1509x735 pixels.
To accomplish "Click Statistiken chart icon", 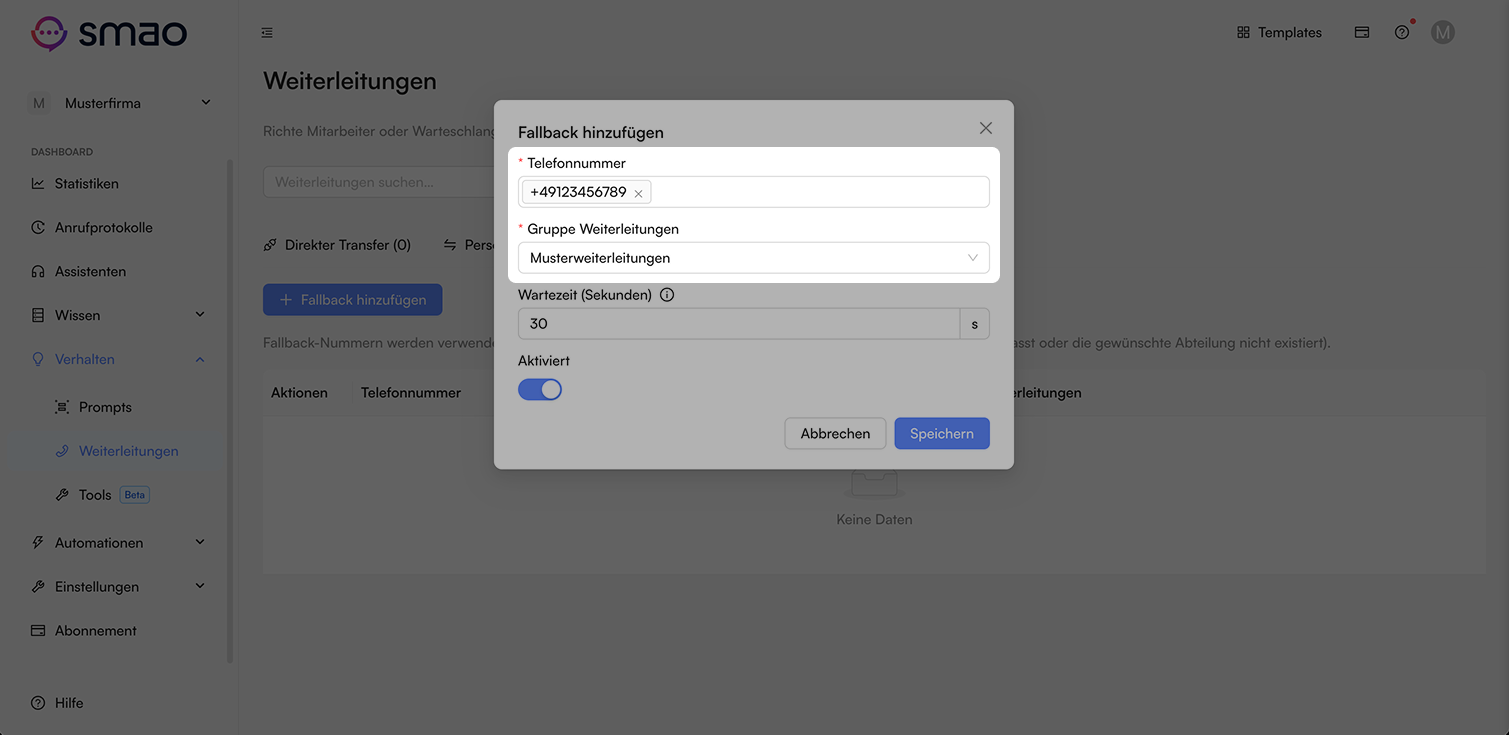I will click(x=38, y=184).
